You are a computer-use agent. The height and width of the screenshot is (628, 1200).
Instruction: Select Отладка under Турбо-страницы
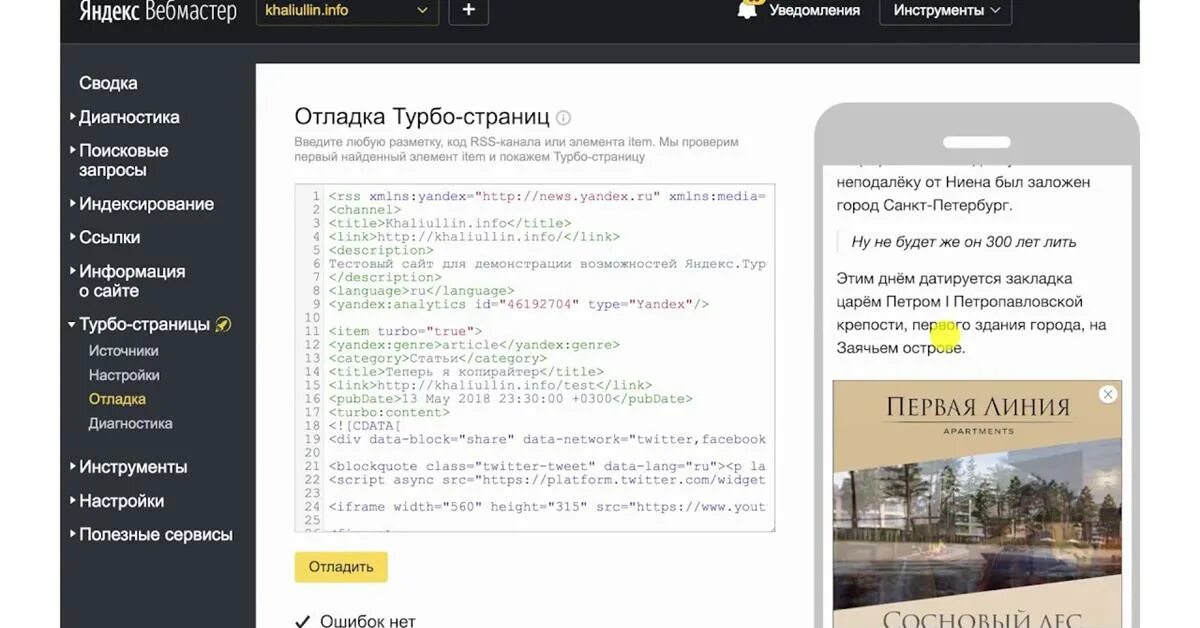[117, 399]
